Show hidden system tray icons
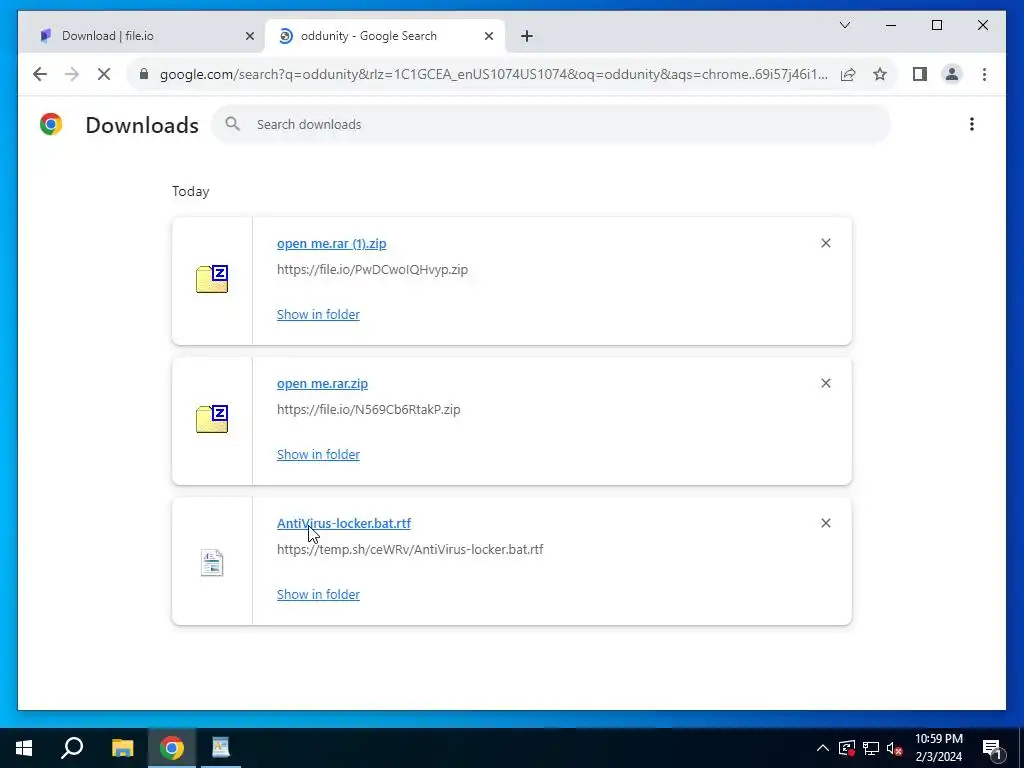The width and height of the screenshot is (1024, 768). [823, 748]
